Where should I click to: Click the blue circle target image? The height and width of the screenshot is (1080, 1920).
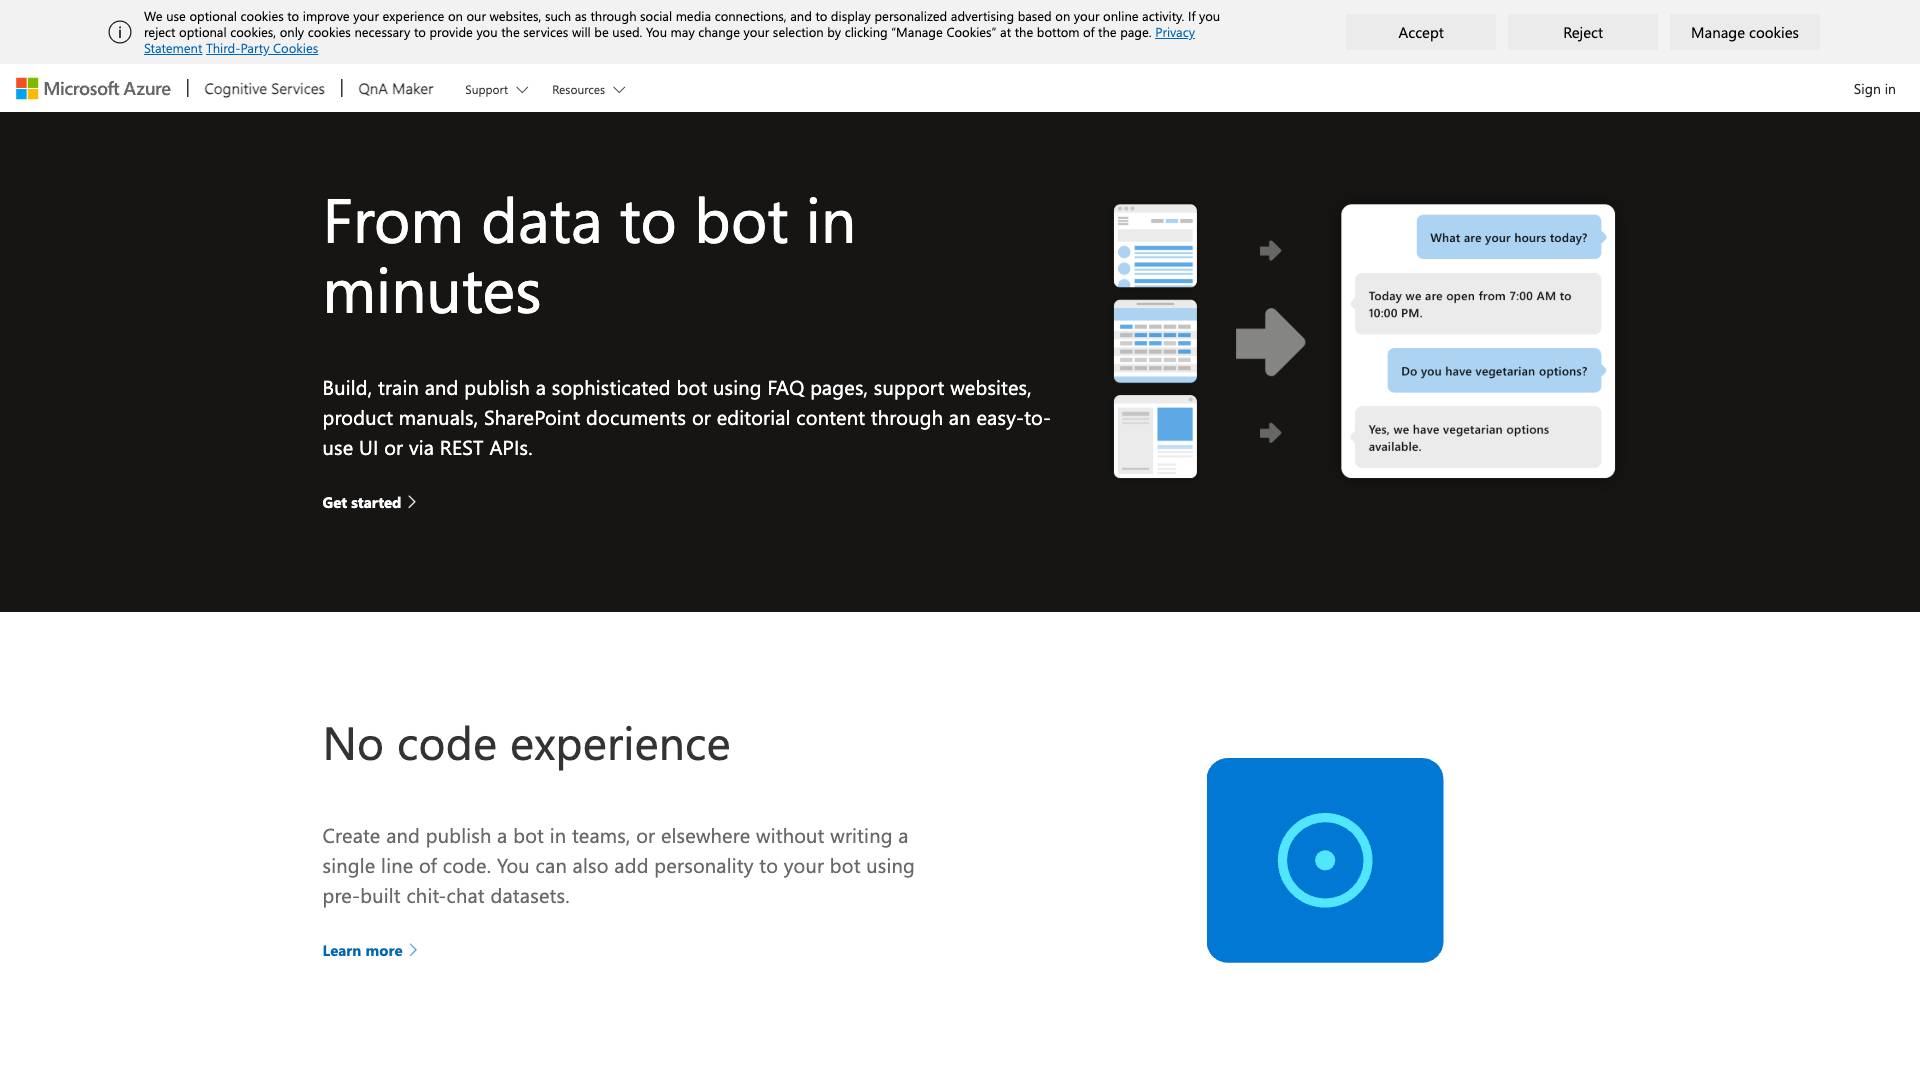point(1324,860)
